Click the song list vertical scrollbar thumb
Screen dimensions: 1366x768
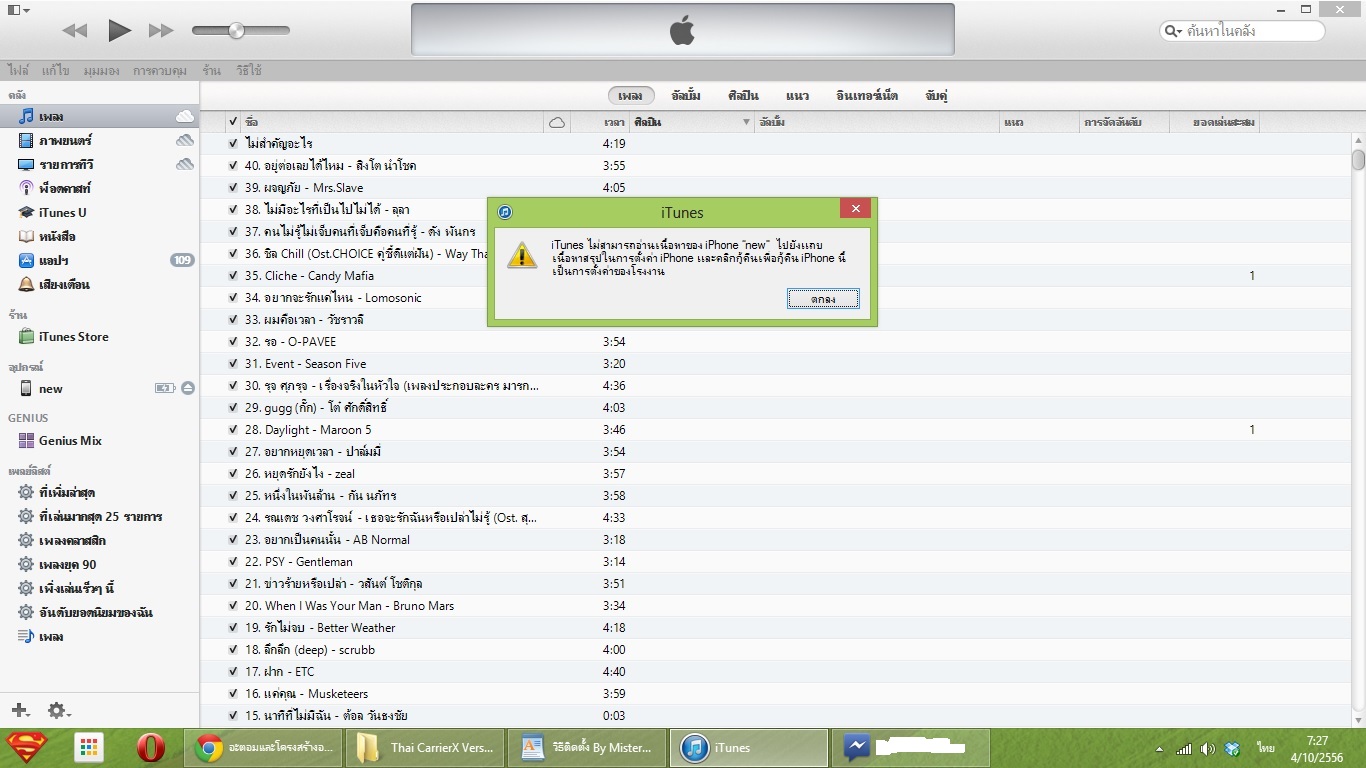click(x=1358, y=160)
